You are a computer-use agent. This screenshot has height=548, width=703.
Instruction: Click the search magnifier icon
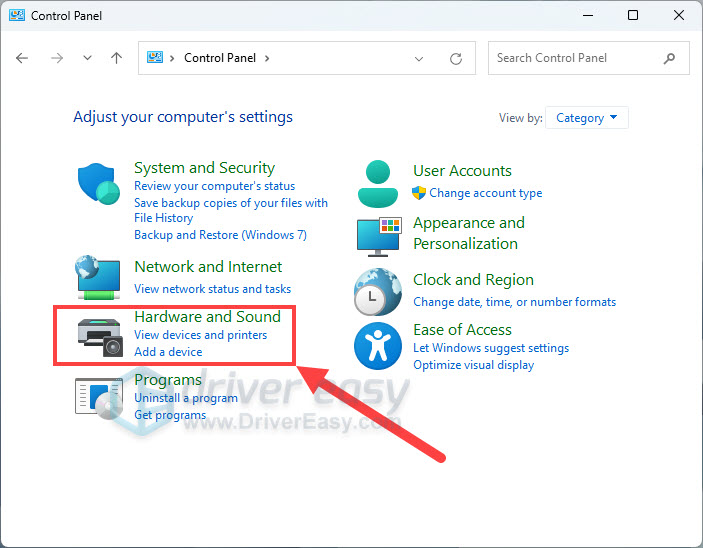[669, 58]
